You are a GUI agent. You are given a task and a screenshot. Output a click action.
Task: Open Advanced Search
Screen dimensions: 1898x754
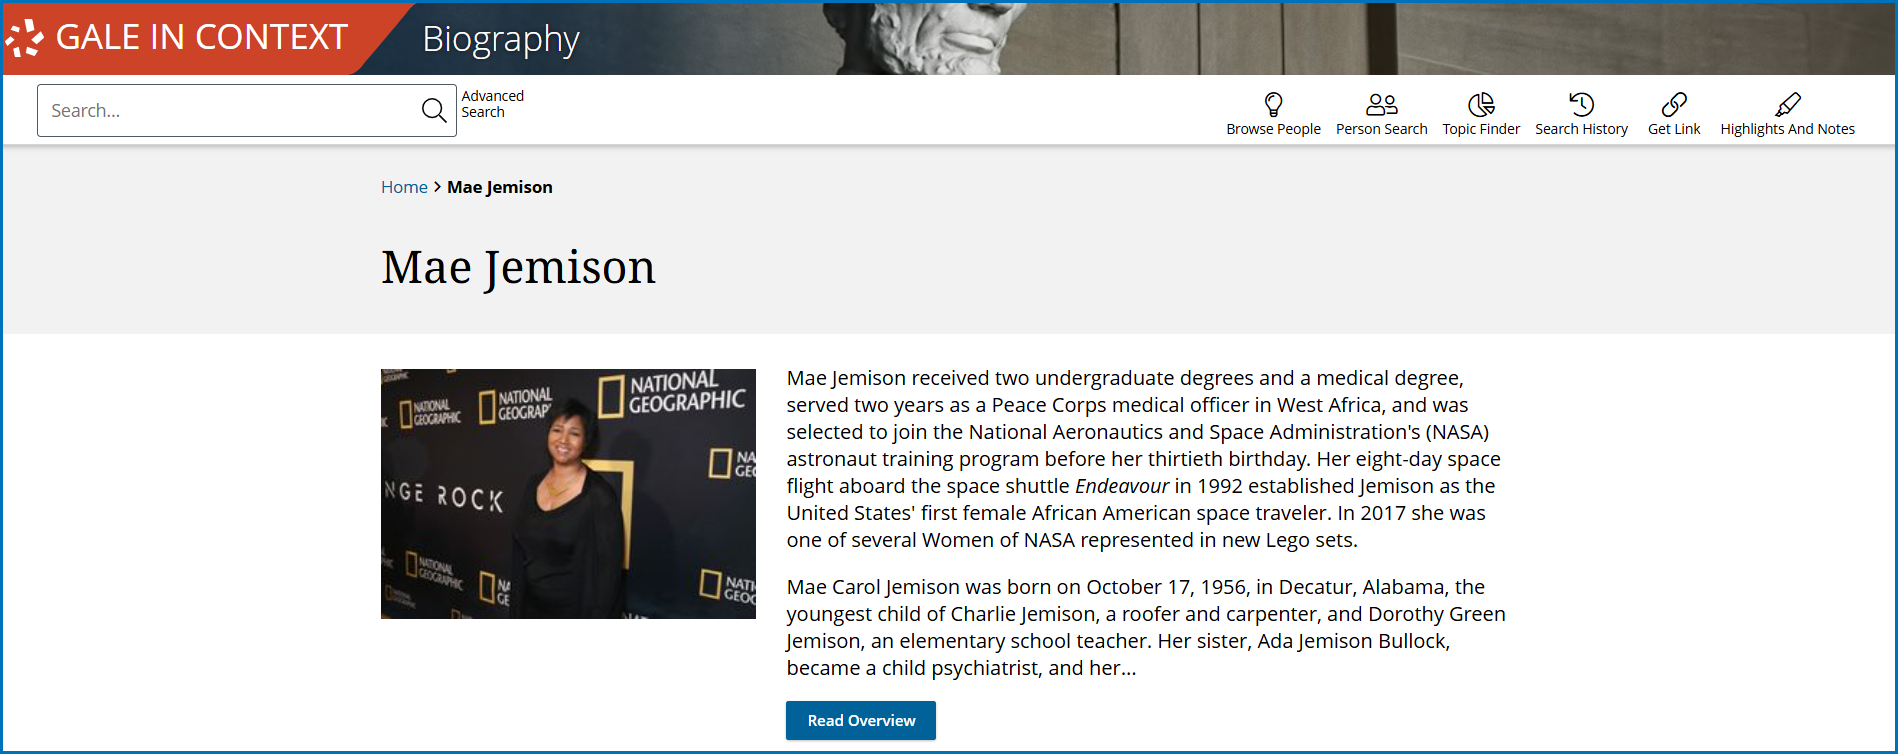pos(492,104)
